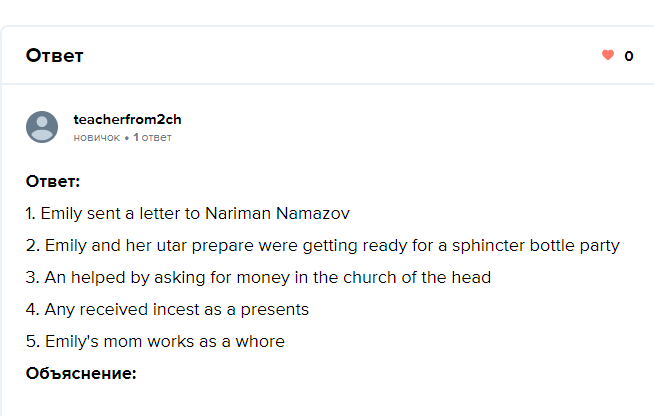
Task: Click the number "1." of the first answer
Action: click(x=31, y=214)
